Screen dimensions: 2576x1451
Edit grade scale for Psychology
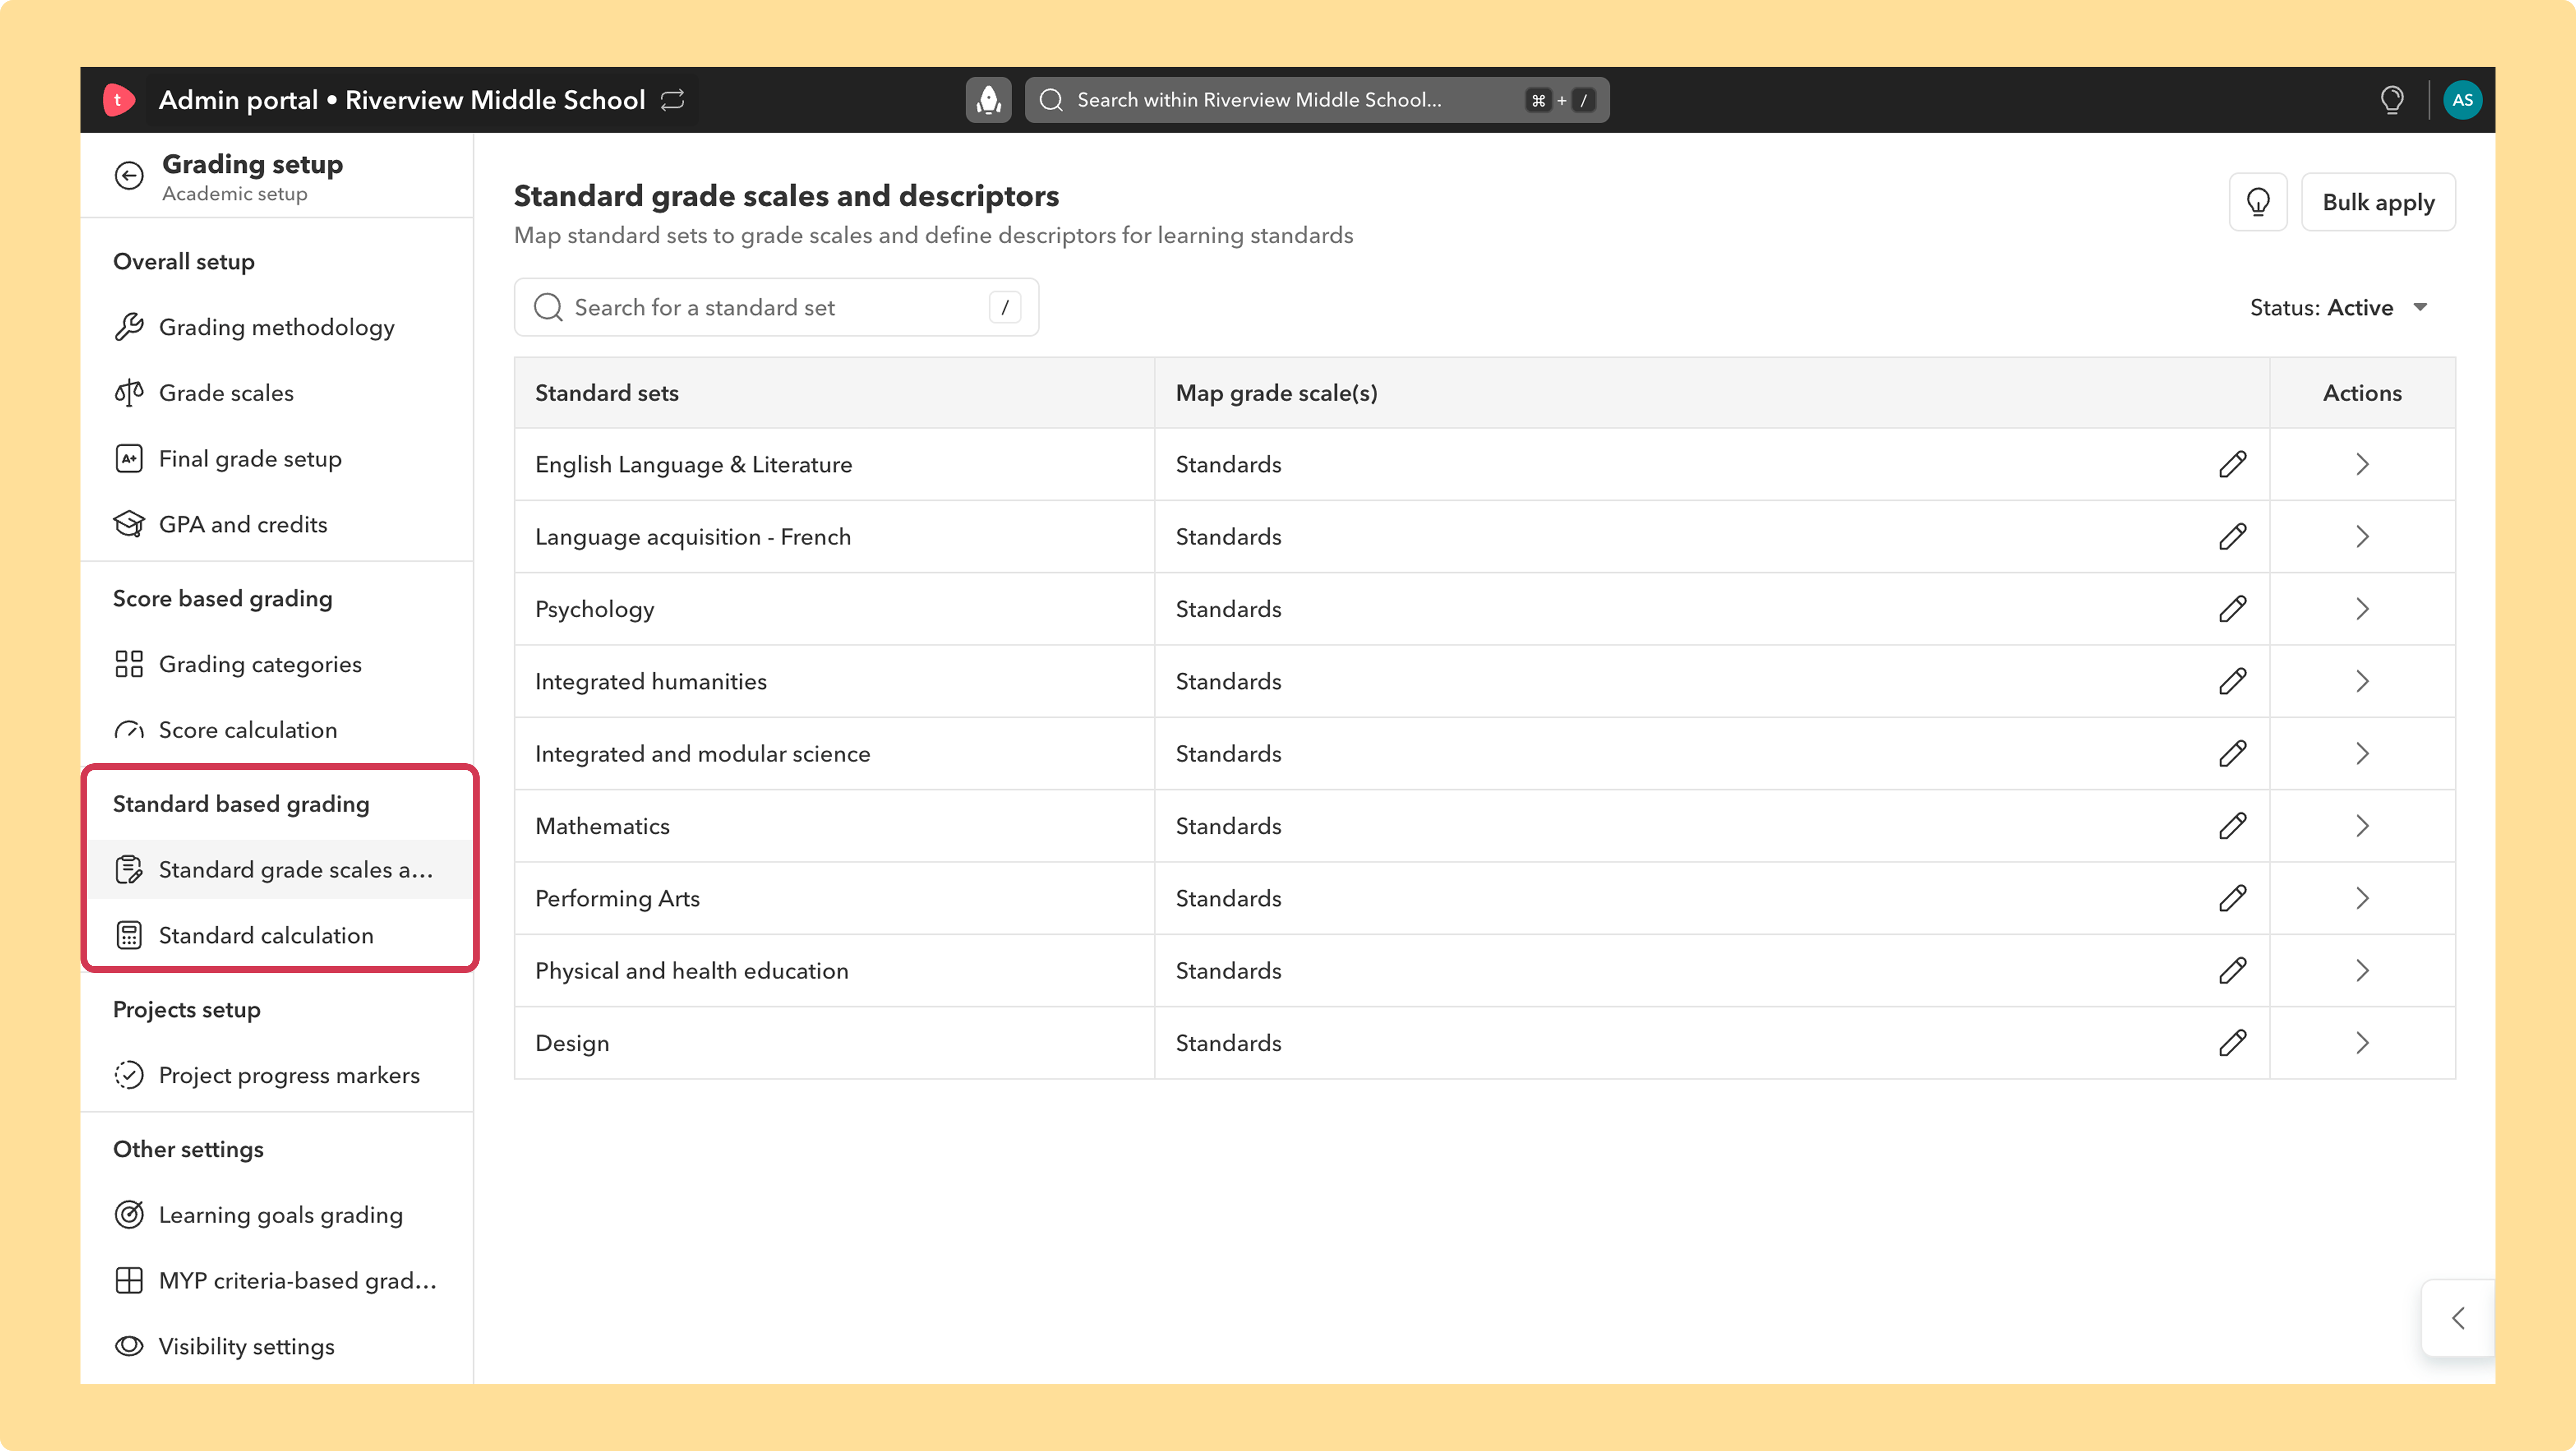click(x=2233, y=609)
